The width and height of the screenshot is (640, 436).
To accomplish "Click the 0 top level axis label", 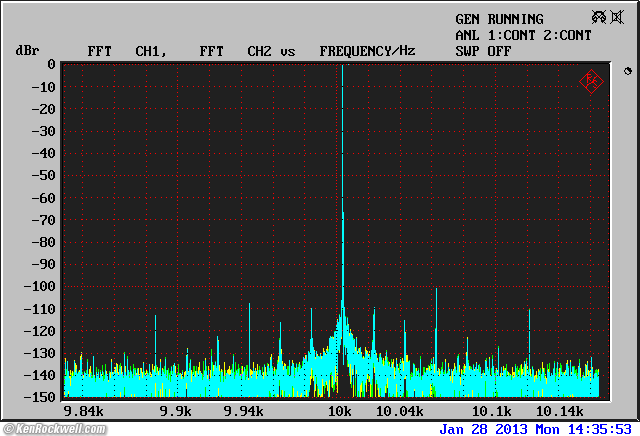I will pos(50,64).
